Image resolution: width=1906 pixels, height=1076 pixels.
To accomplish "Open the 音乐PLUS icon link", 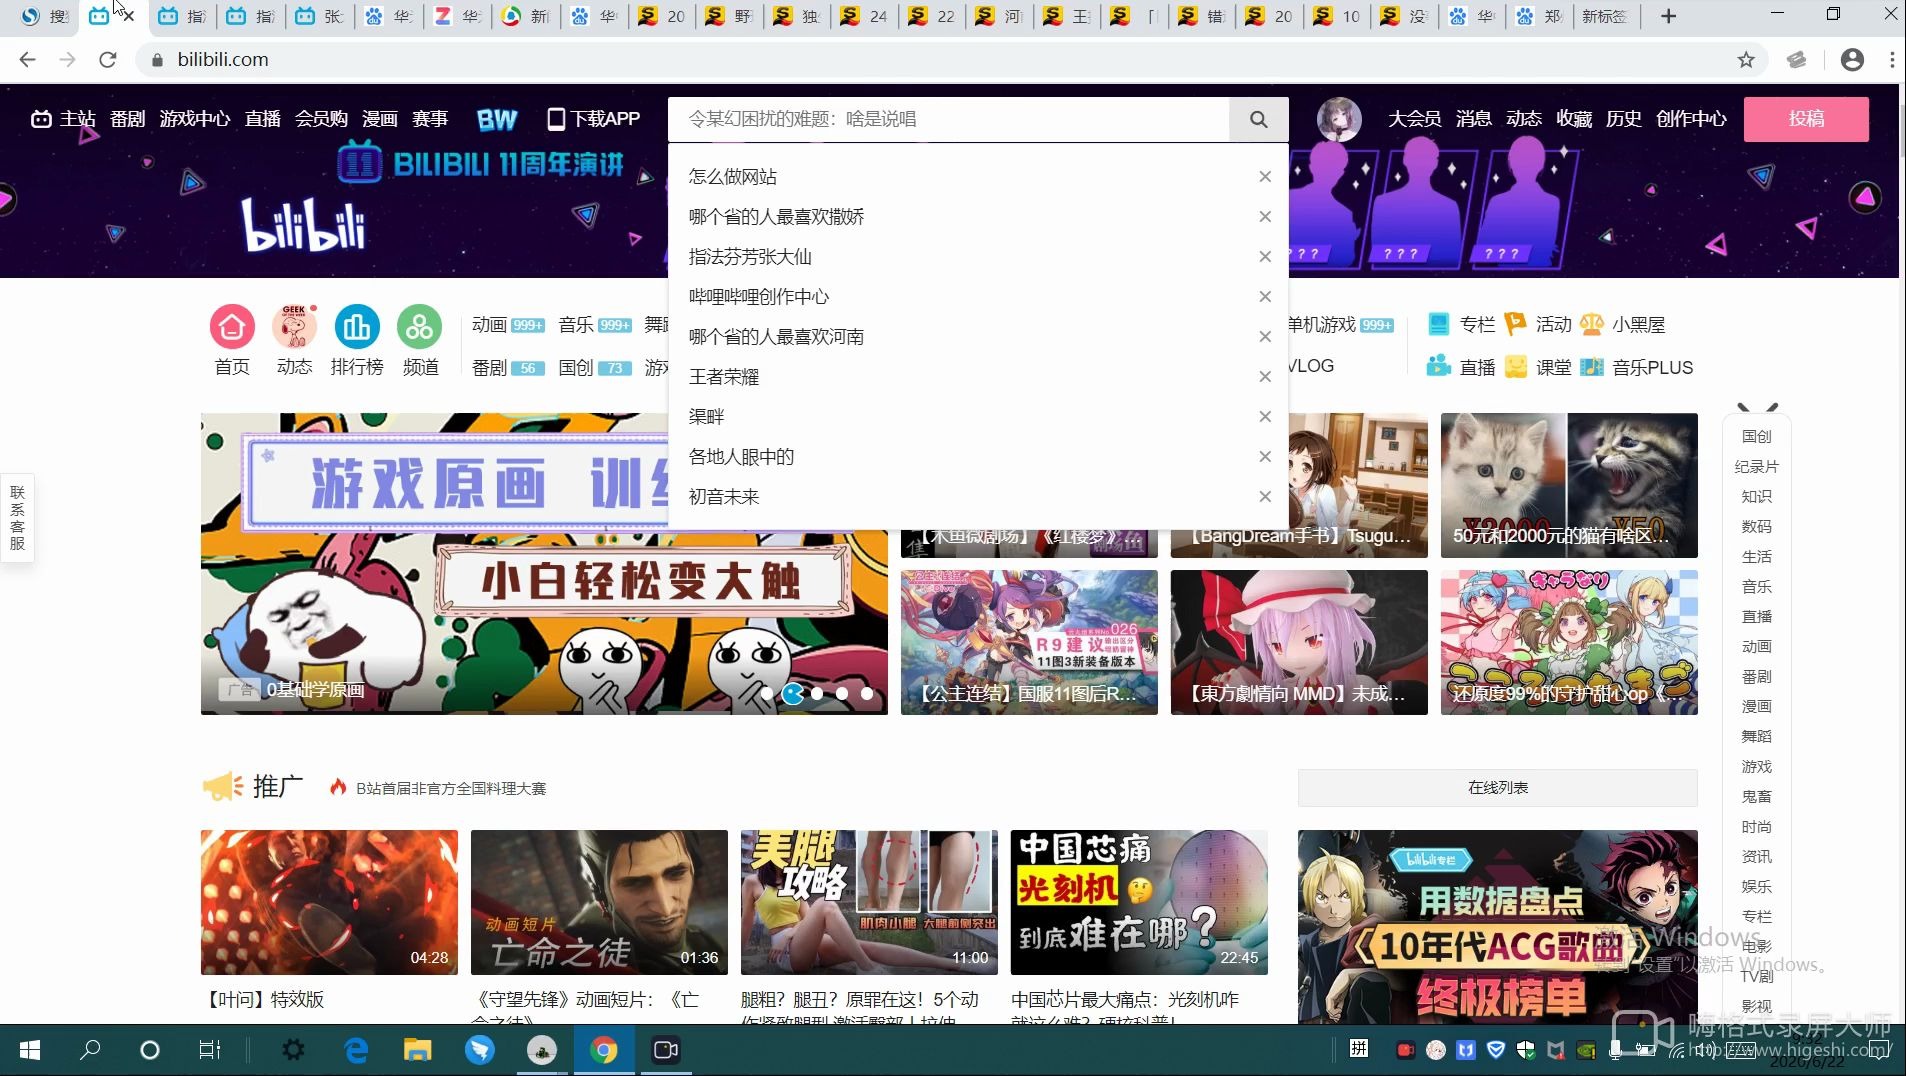I will pyautogui.click(x=1637, y=367).
